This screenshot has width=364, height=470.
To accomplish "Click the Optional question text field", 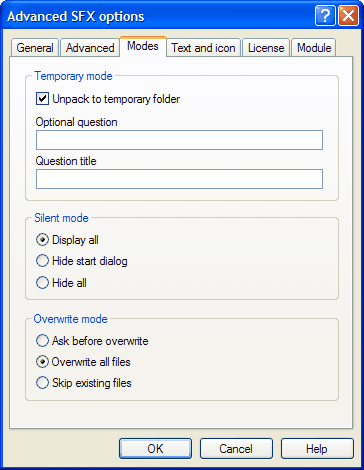I will coord(179,140).
